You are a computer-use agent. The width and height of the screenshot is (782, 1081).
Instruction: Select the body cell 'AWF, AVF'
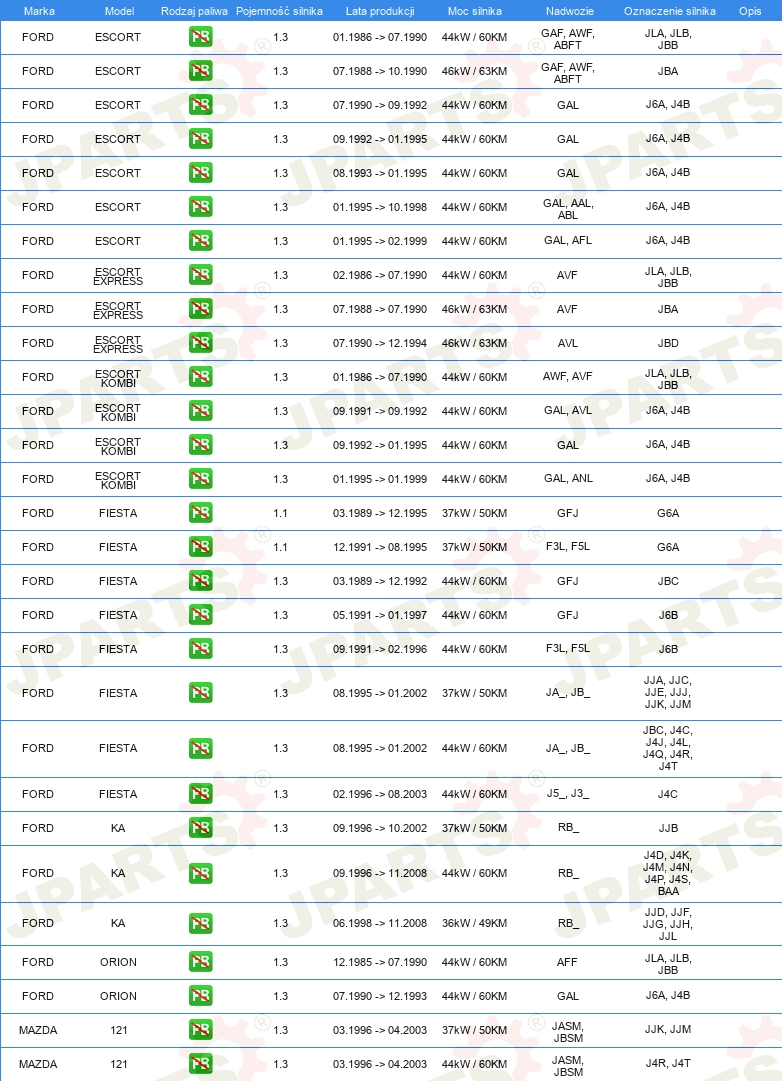tap(568, 376)
